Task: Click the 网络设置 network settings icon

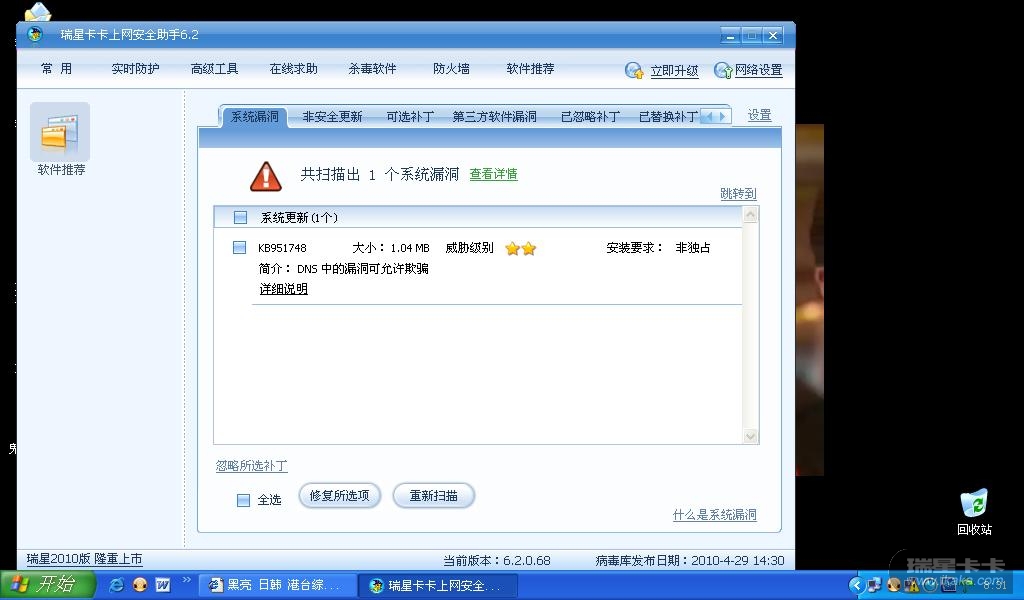Action: [x=722, y=70]
